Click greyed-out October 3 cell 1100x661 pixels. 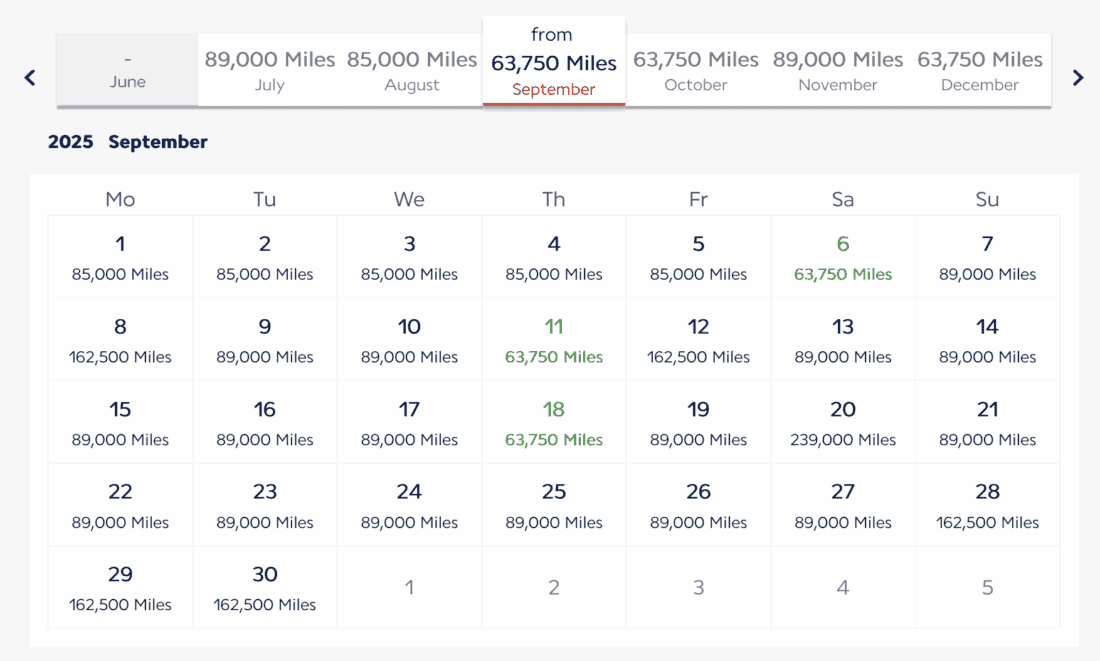pyautogui.click(x=698, y=588)
